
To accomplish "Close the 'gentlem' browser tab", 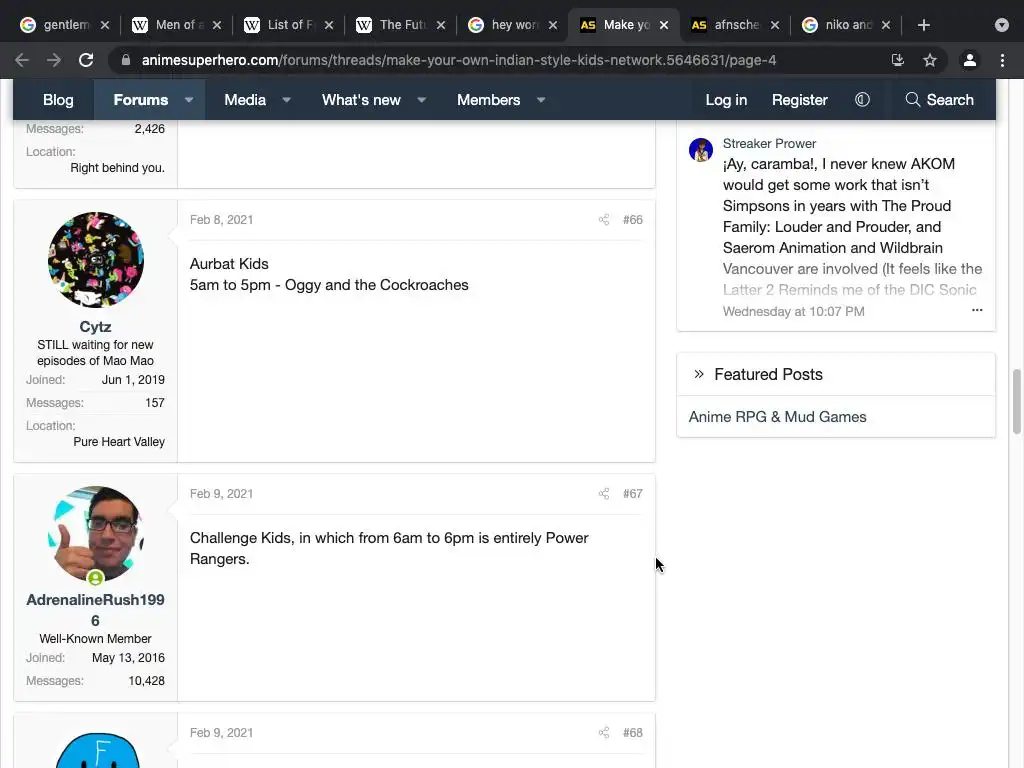I will (x=105, y=25).
